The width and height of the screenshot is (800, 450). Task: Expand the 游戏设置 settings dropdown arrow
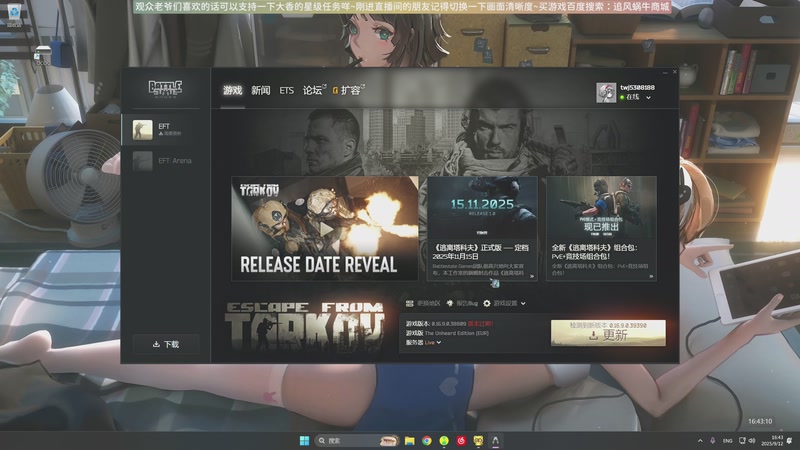(x=523, y=304)
